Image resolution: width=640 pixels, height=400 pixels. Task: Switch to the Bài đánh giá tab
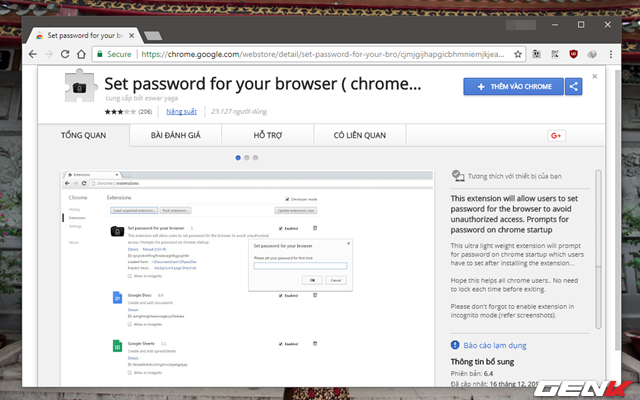point(176,136)
